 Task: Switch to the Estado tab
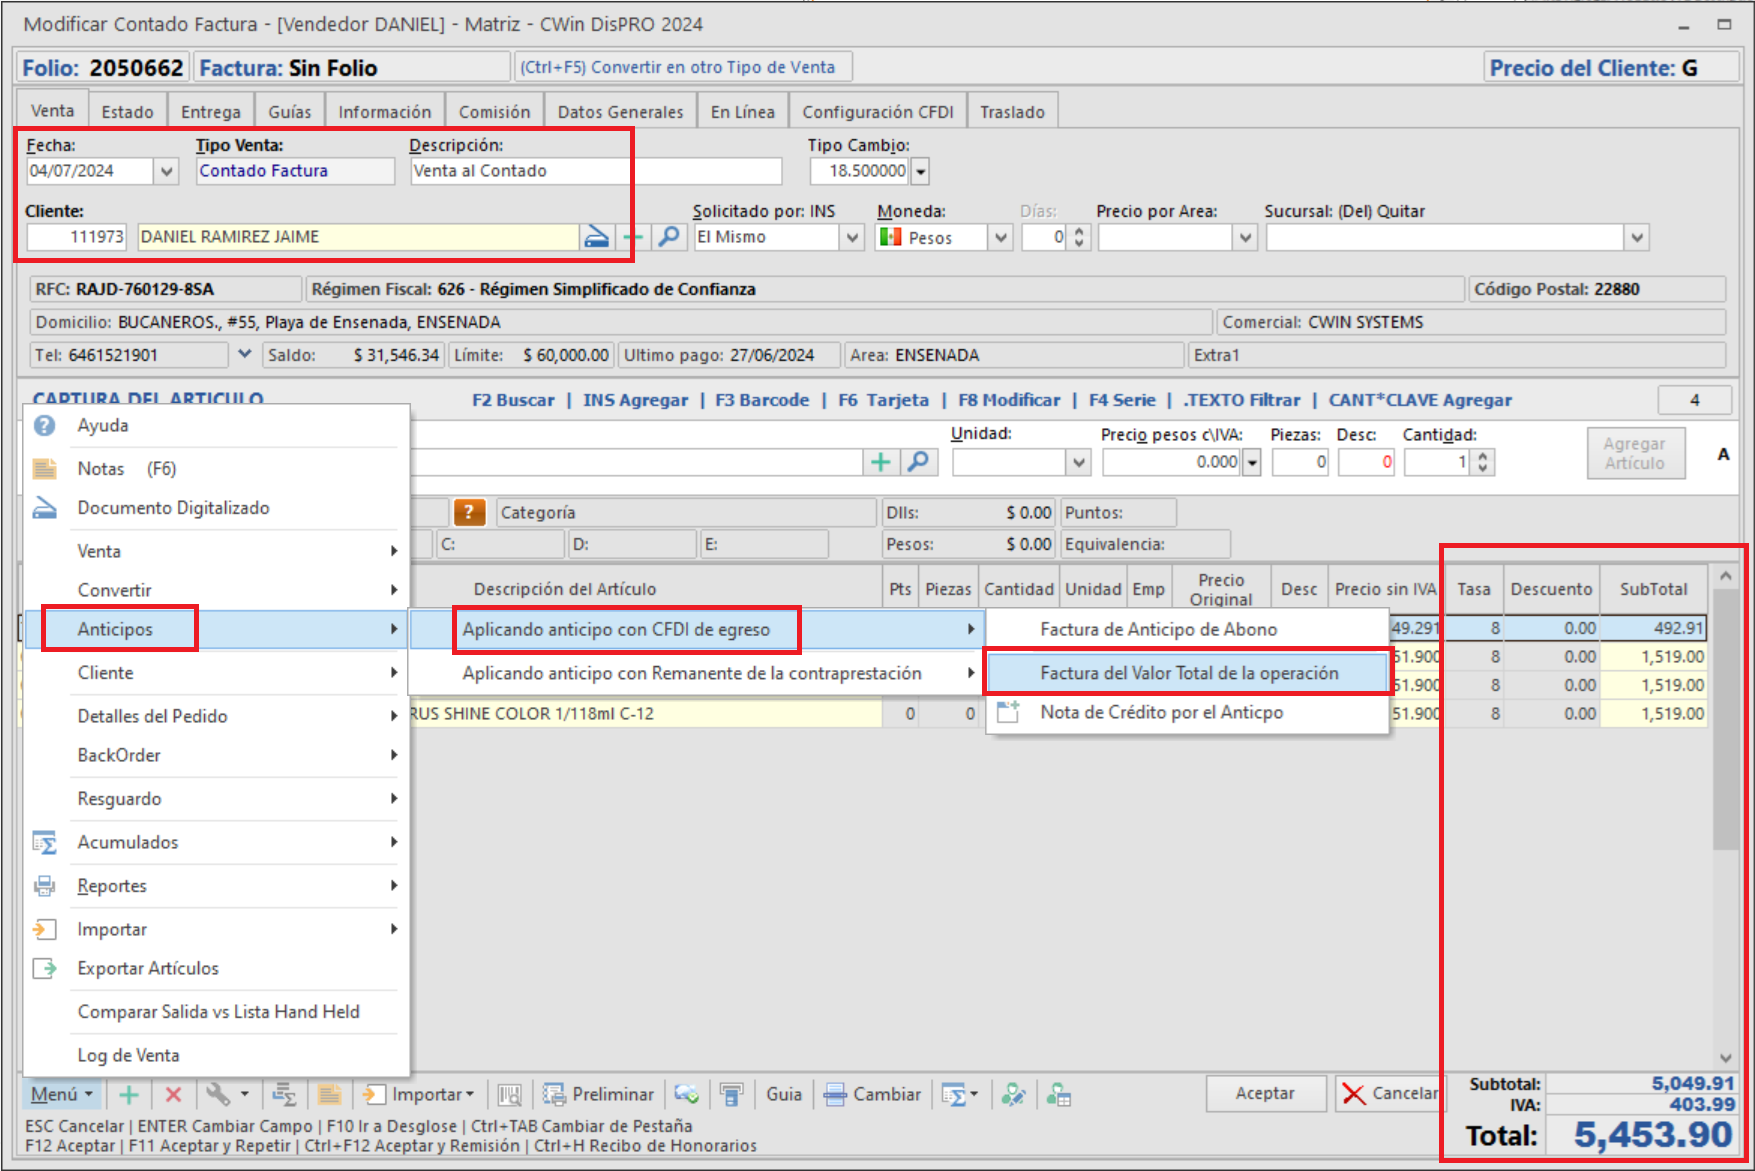tap(128, 111)
